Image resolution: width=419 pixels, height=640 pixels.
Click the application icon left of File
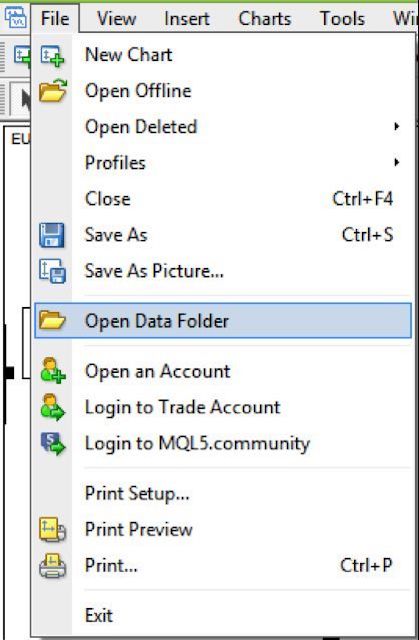pos(16,18)
